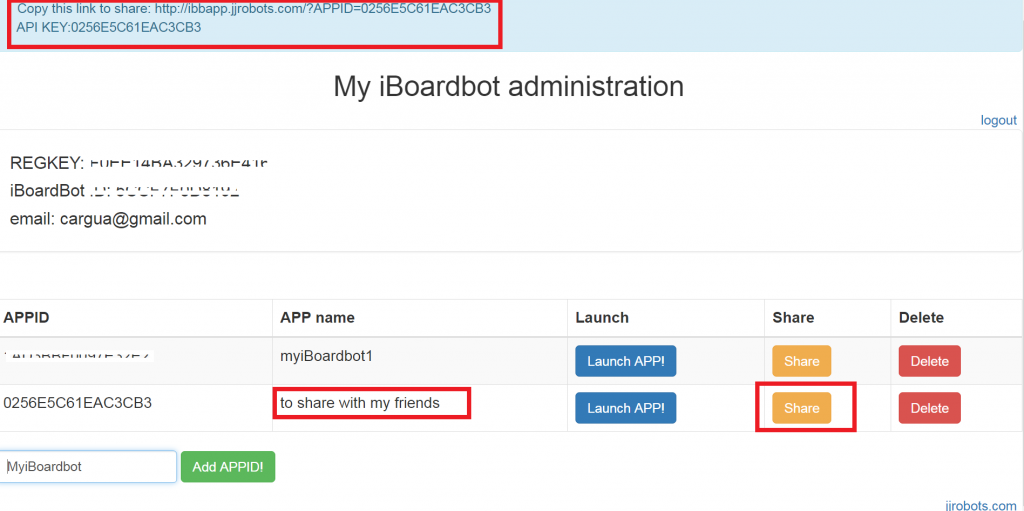Click the share link text in the banner
Screen dimensions: 1024x511
point(254,9)
